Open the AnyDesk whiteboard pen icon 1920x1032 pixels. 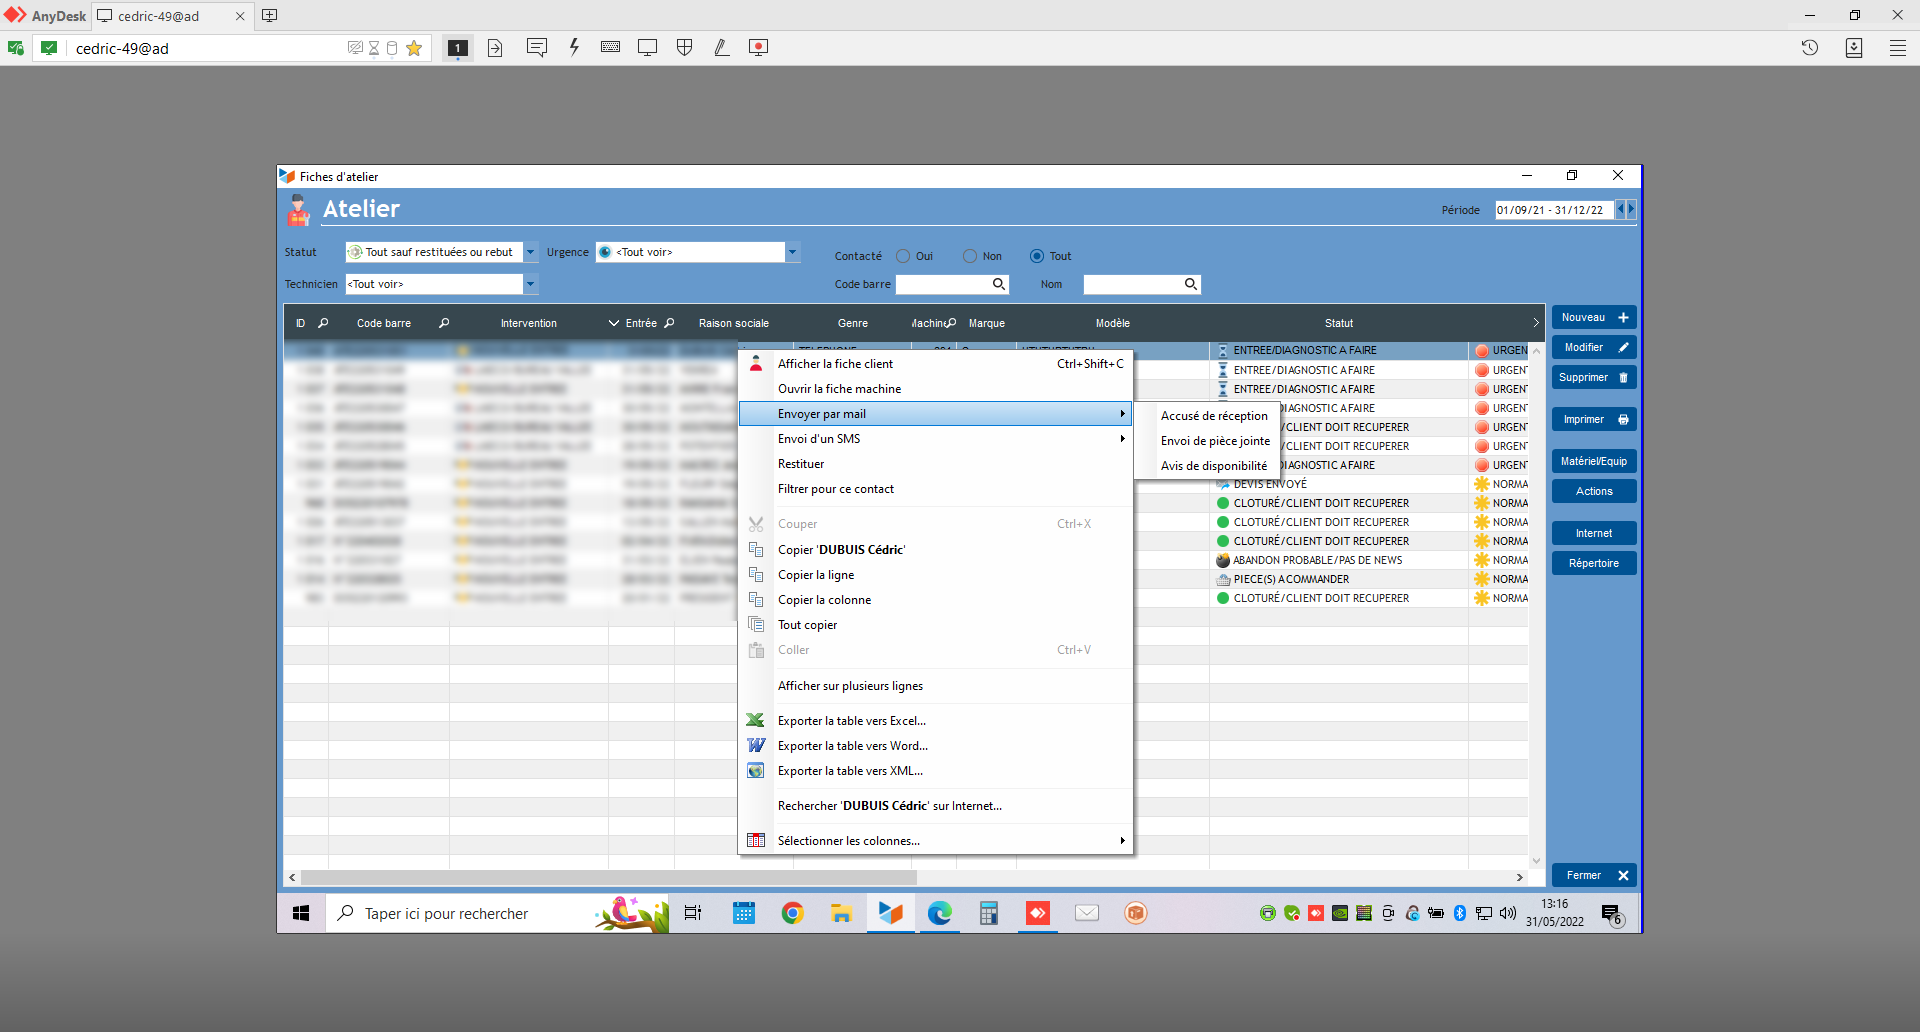[x=721, y=47]
